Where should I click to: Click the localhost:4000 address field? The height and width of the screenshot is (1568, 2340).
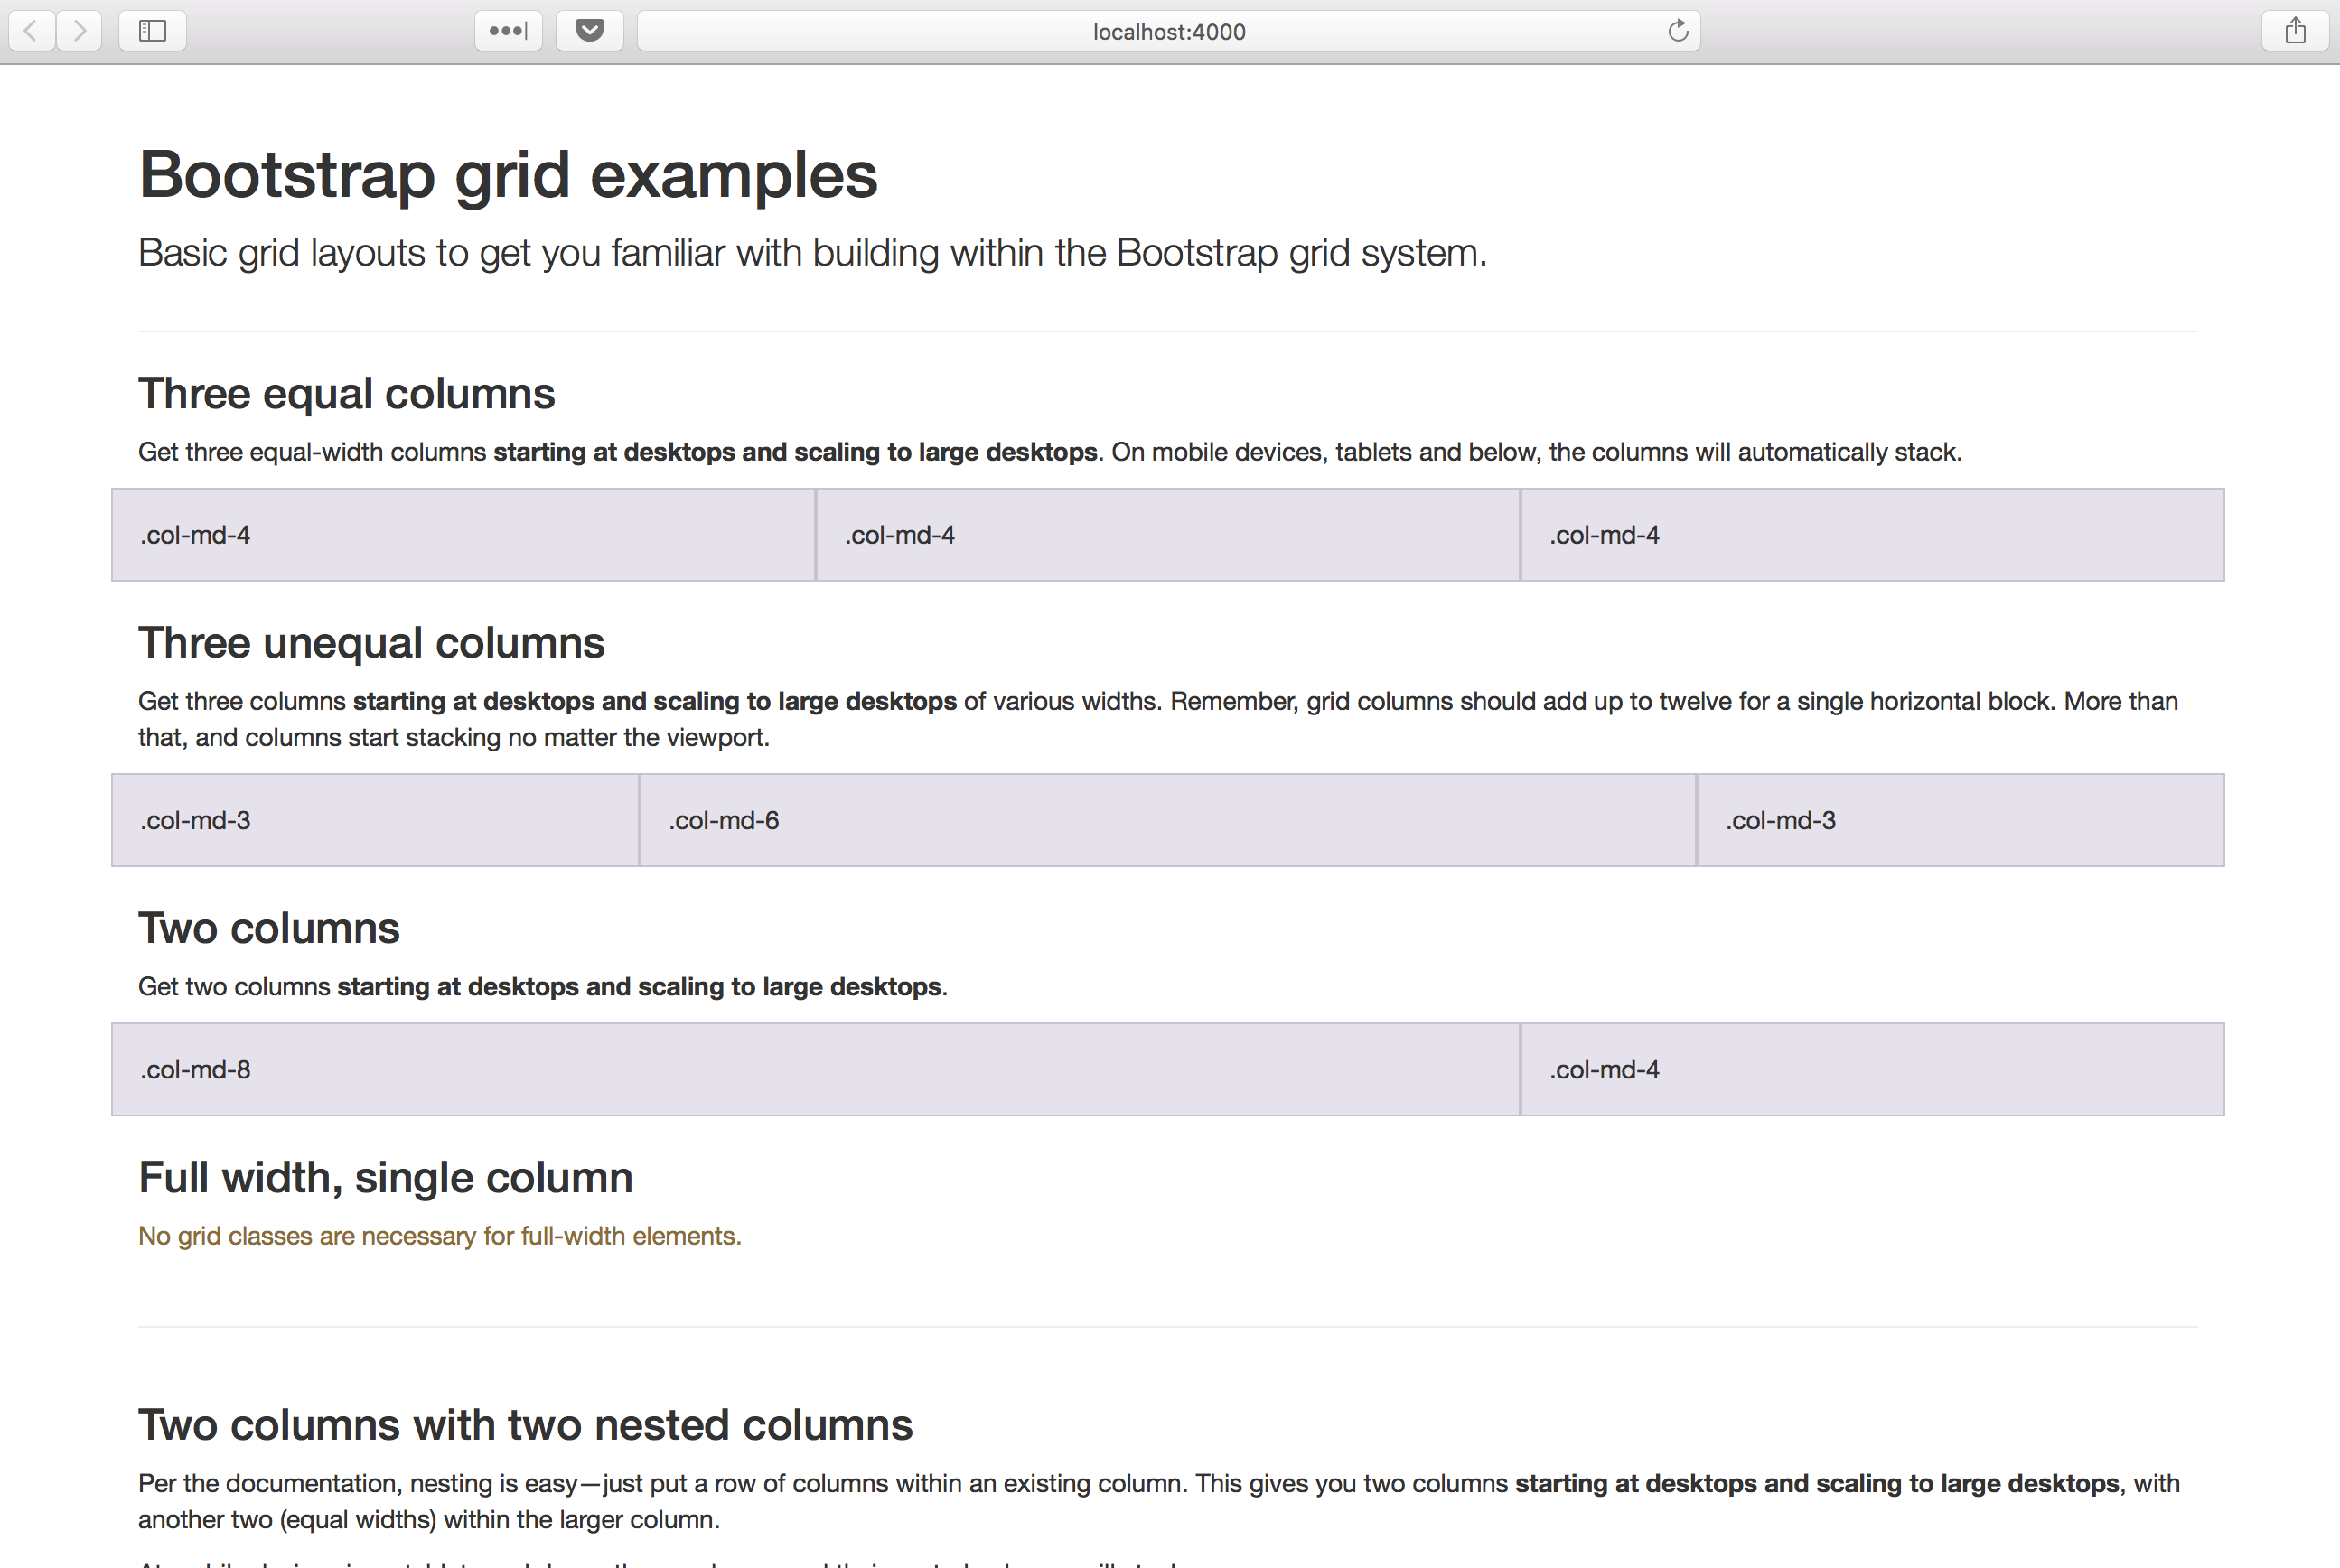(x=1168, y=31)
